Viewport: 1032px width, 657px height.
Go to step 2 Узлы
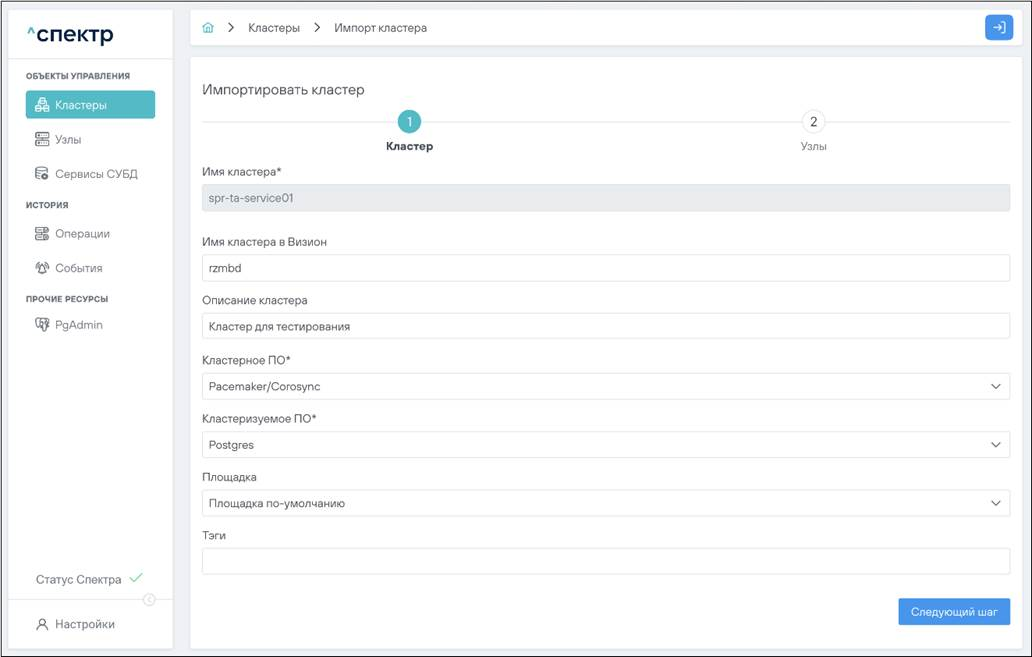click(813, 122)
